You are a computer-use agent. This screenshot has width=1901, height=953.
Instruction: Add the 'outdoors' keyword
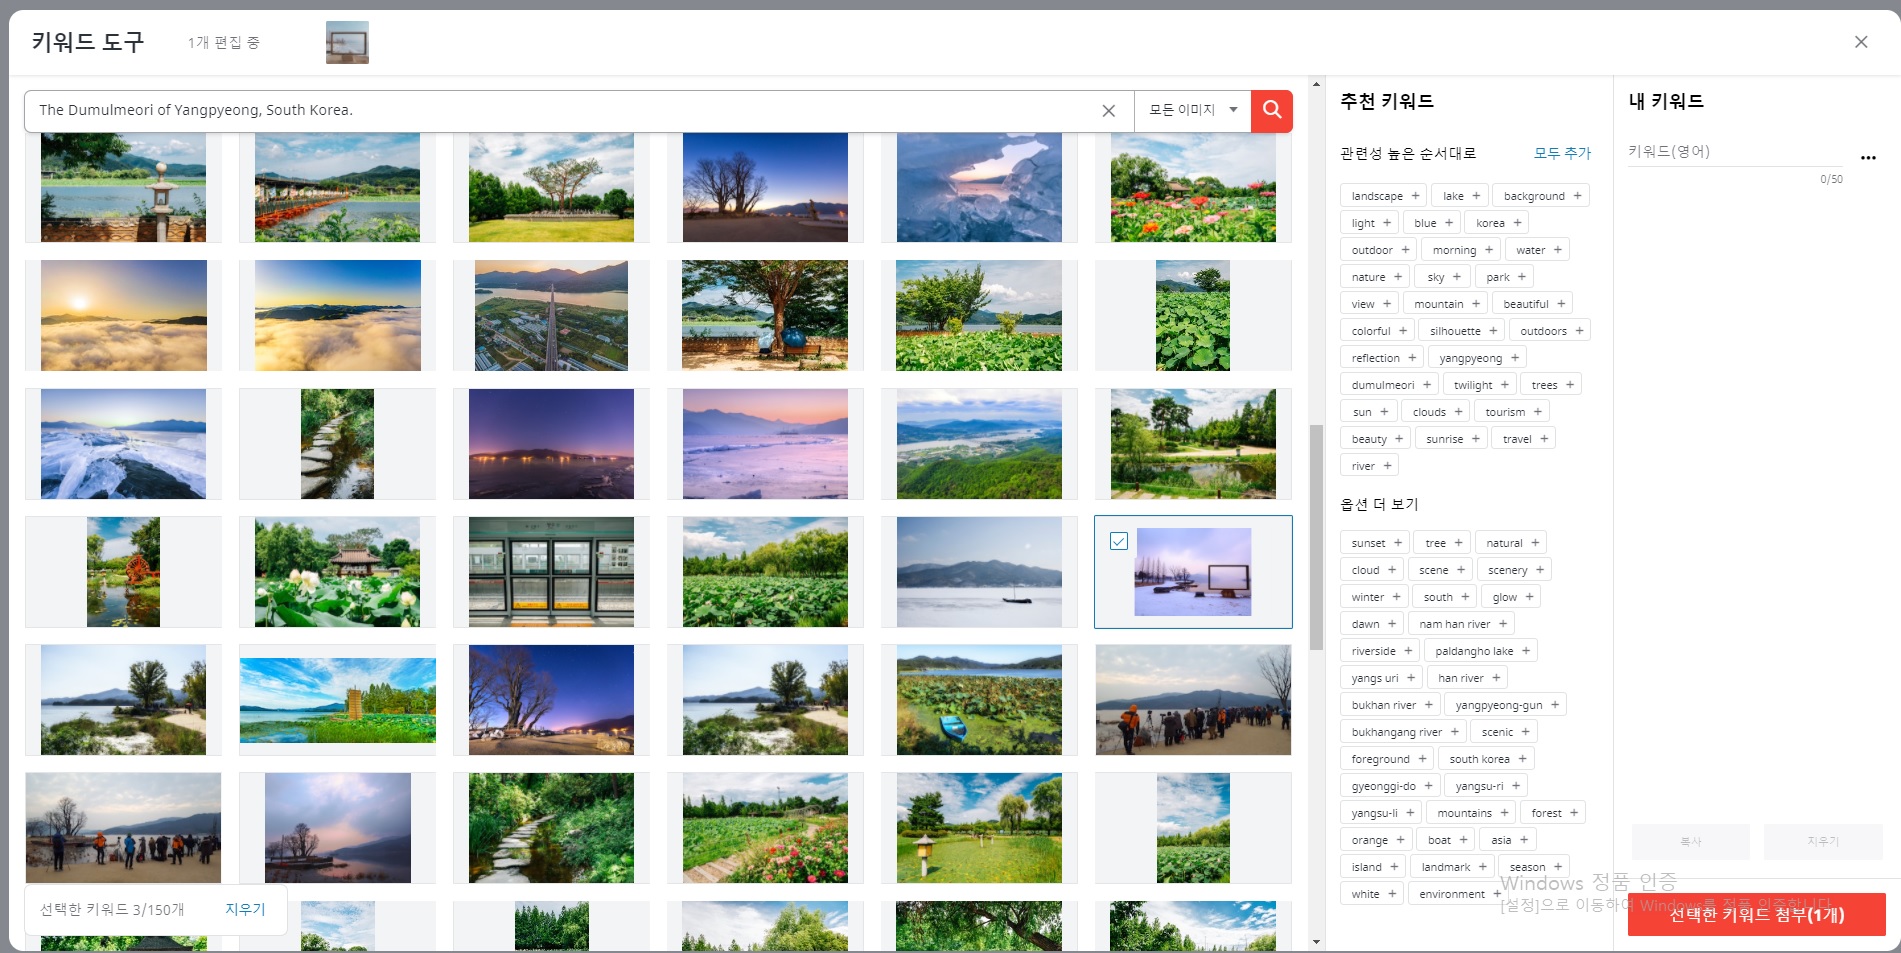tap(1550, 331)
